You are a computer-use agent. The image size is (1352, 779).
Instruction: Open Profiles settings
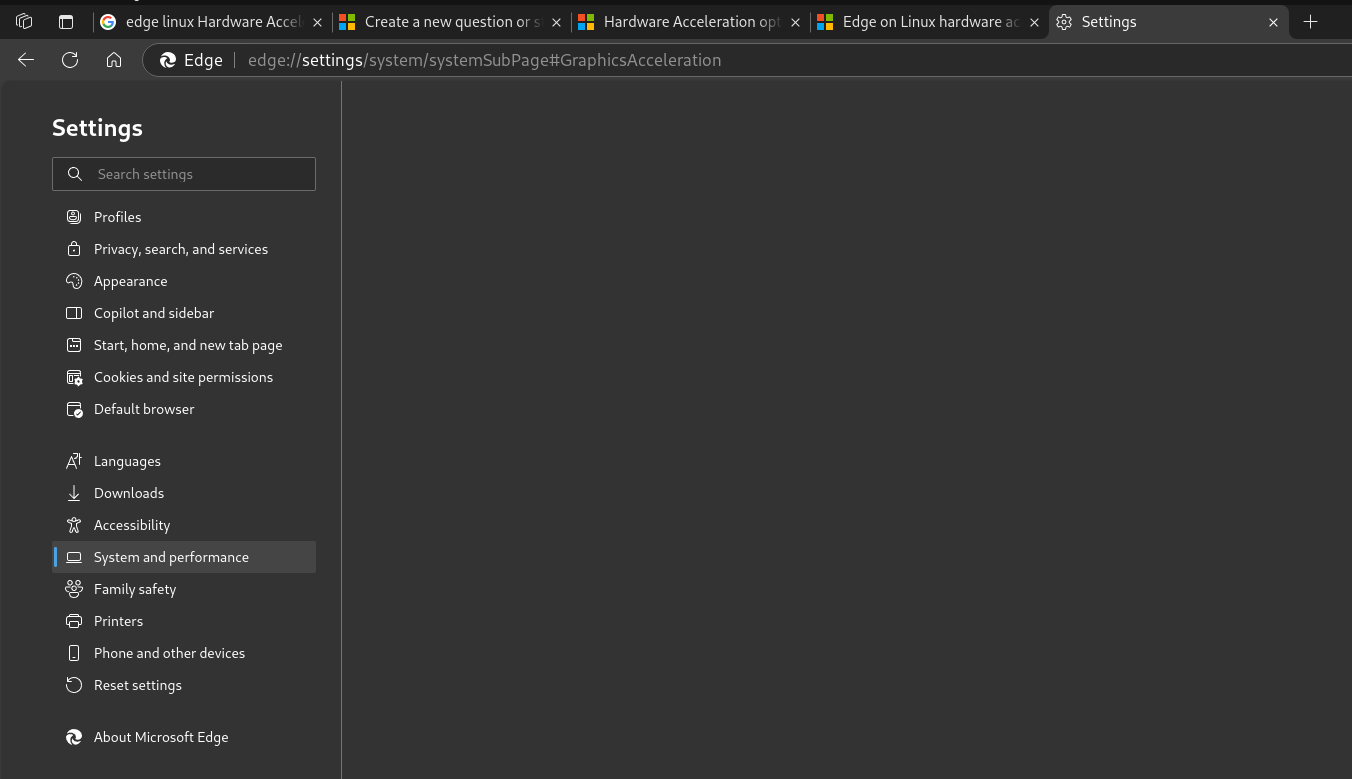click(x=184, y=217)
